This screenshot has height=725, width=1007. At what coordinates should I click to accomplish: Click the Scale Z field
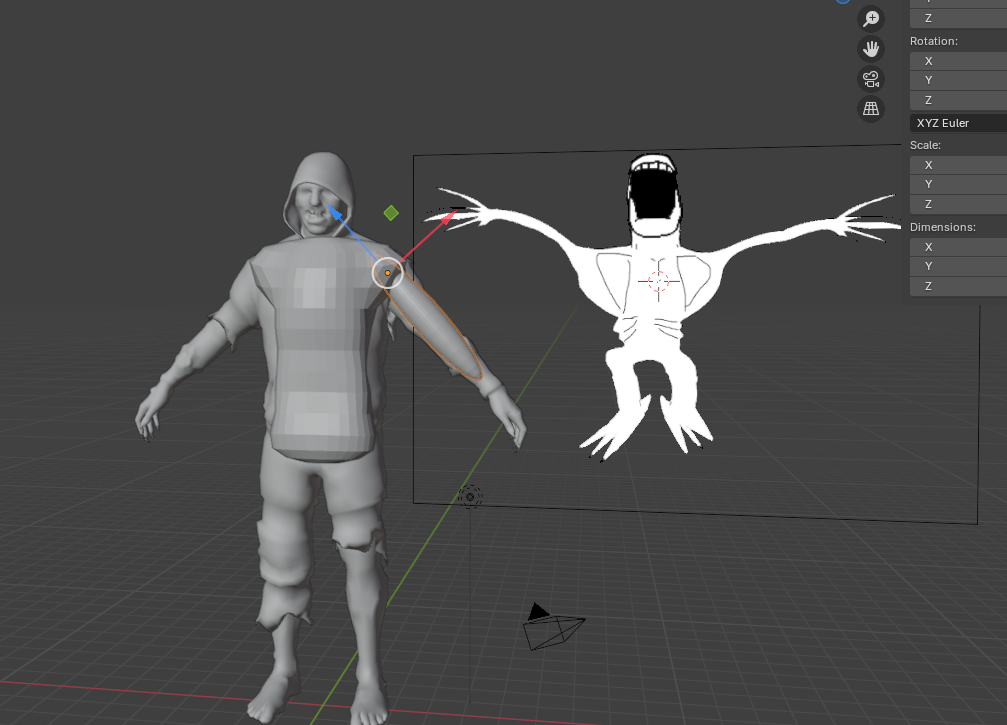pyautogui.click(x=957, y=204)
